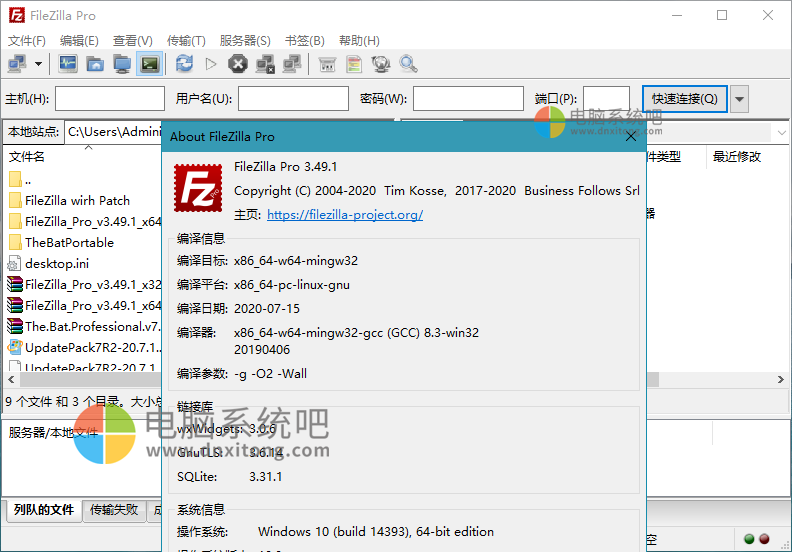Refresh file and folder lists
This screenshot has height=552, width=792.
[184, 64]
